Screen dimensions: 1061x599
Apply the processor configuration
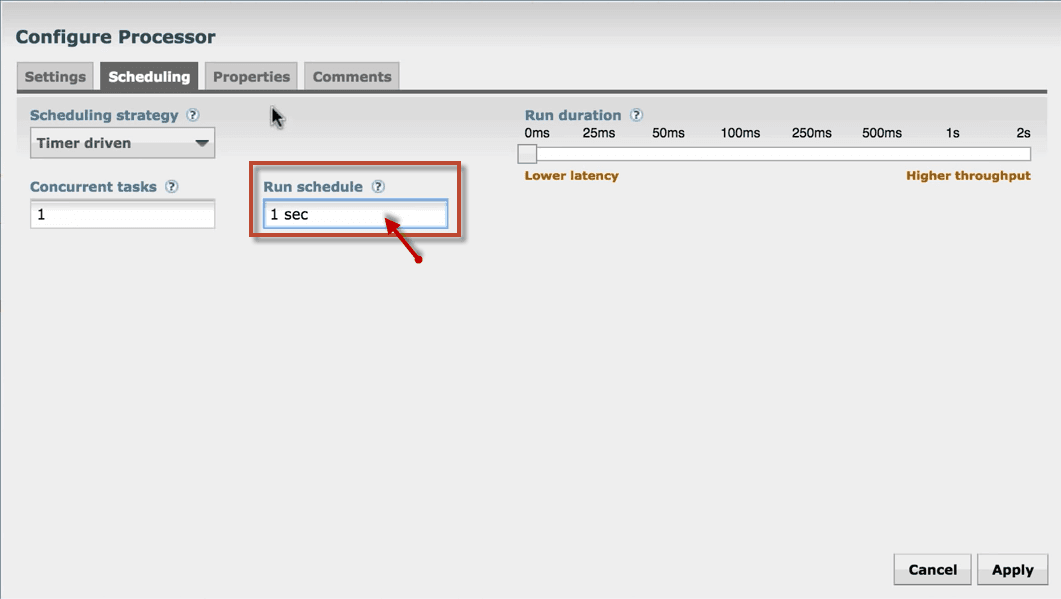pos(1012,570)
